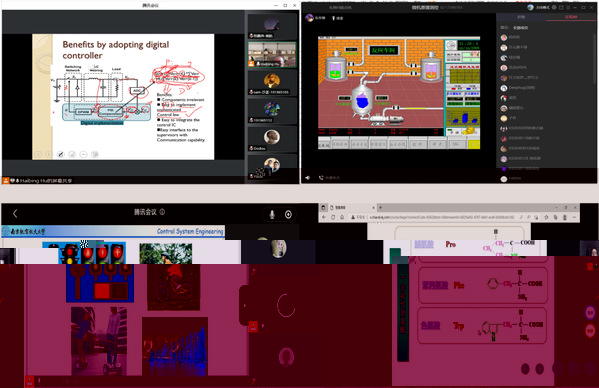This screenshot has height=388, width=599.
Task: Mute the microphone in the mobile meeting header
Action: click(272, 214)
